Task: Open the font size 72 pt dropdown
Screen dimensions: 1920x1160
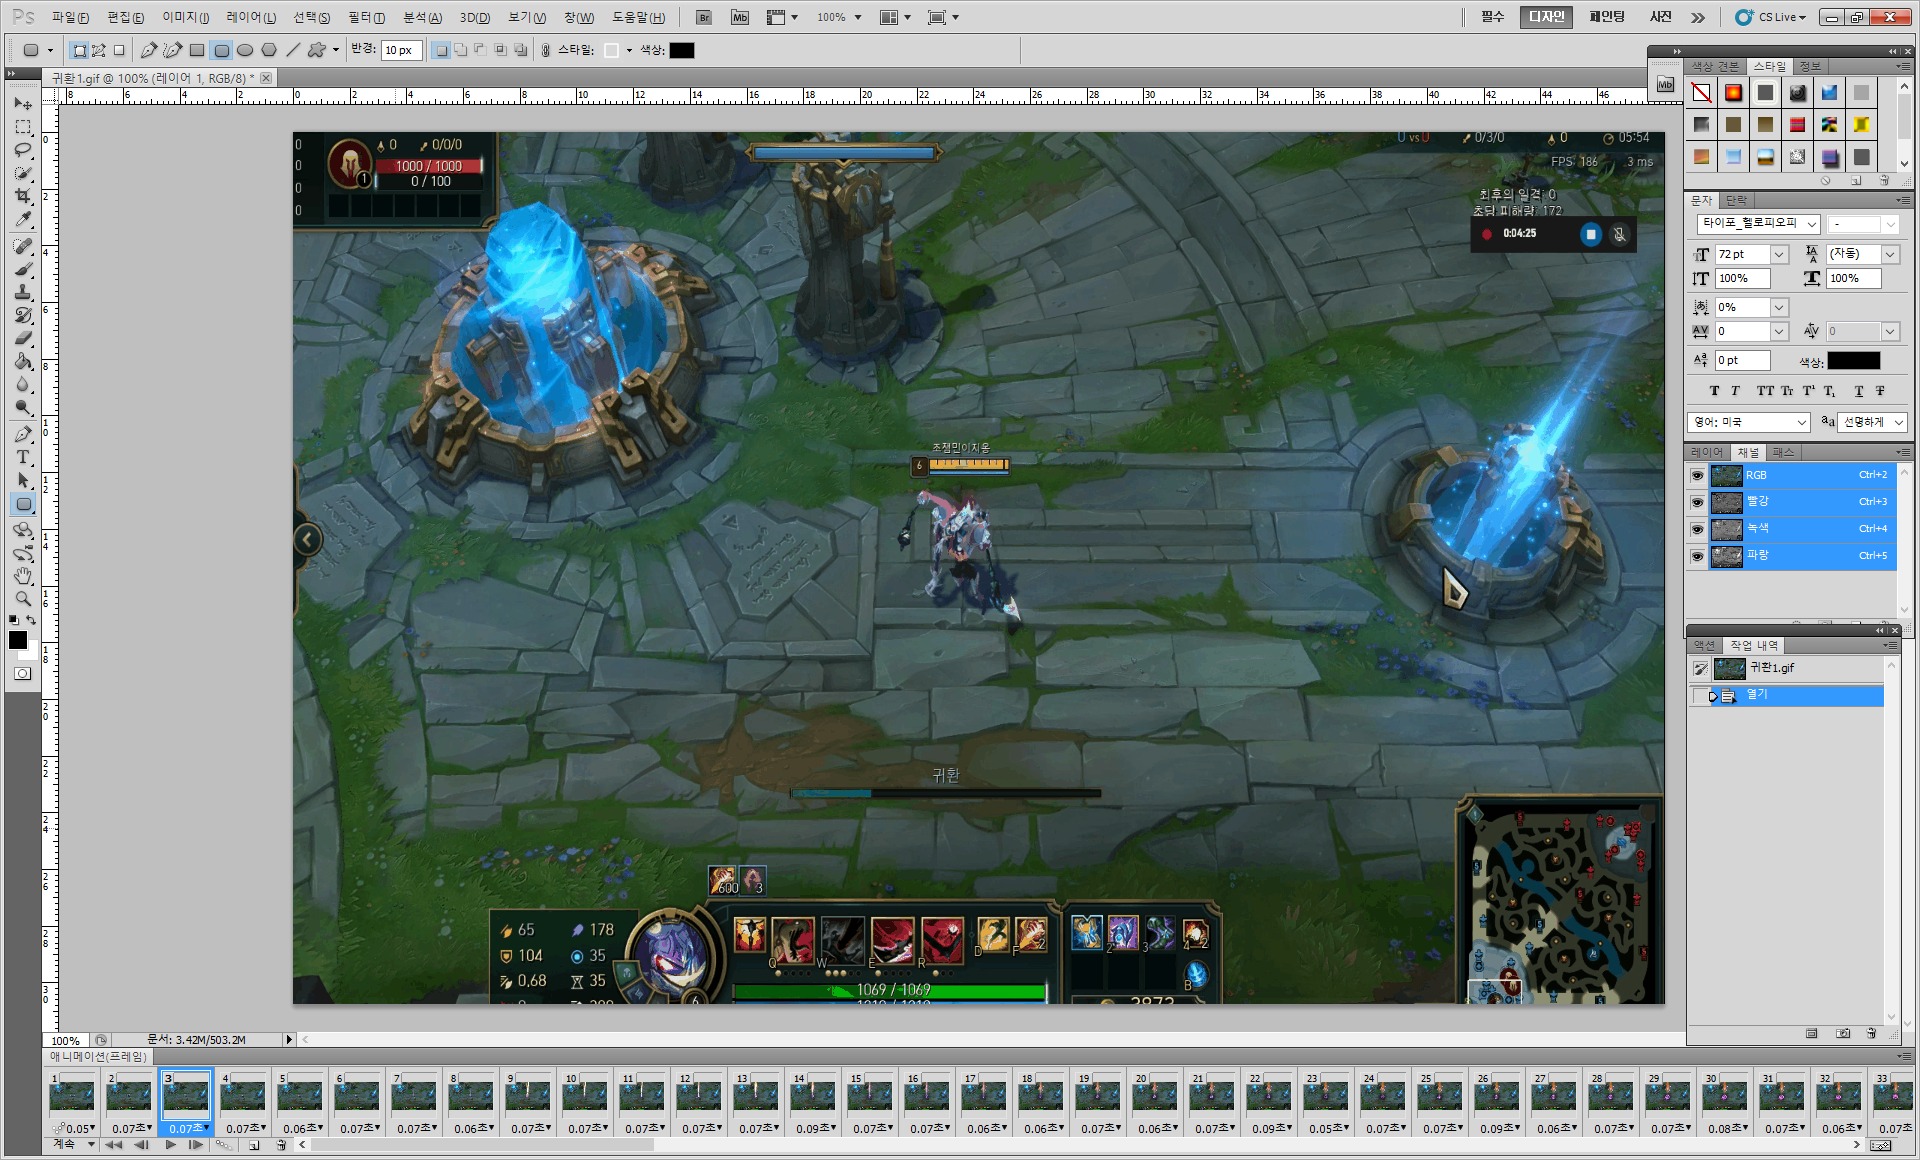Action: 1779,254
